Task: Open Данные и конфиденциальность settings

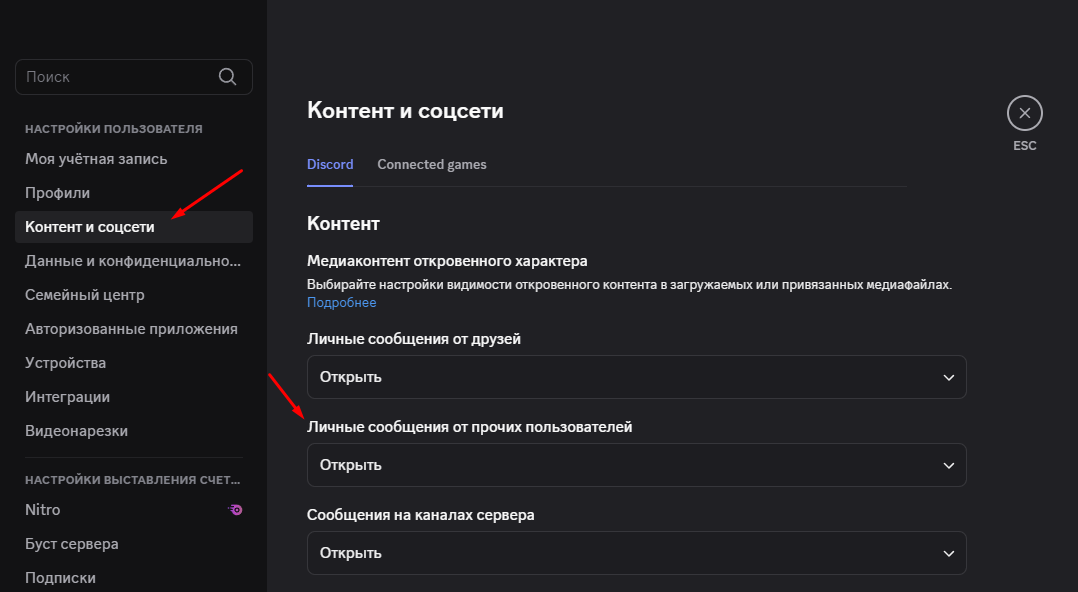Action: (x=134, y=261)
